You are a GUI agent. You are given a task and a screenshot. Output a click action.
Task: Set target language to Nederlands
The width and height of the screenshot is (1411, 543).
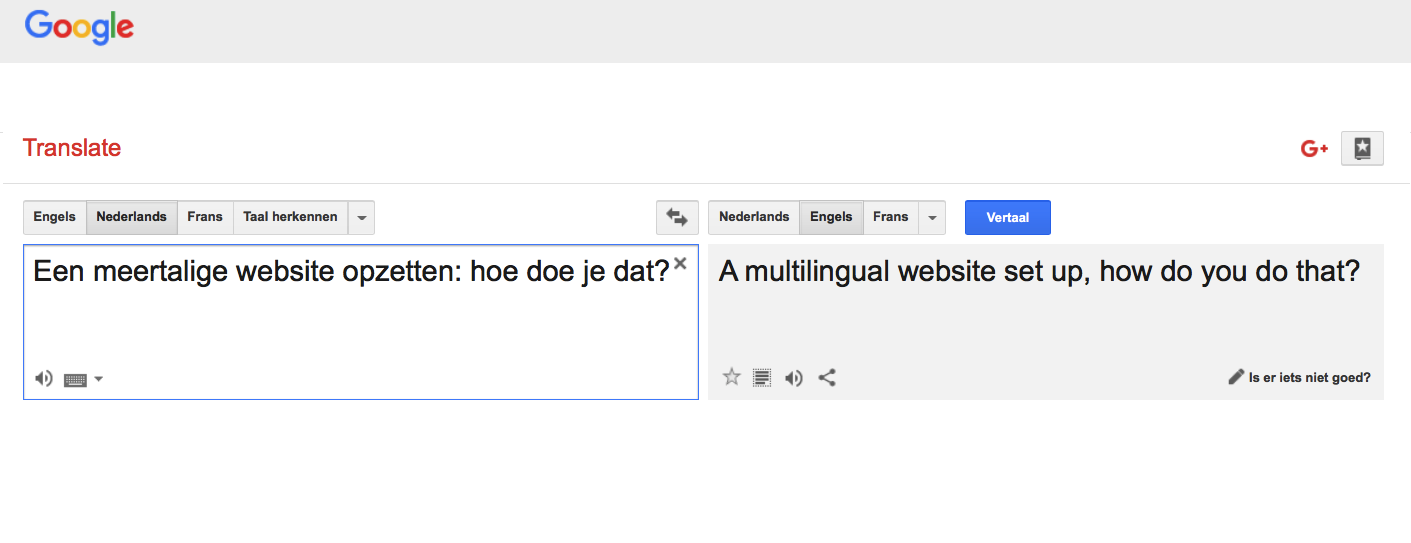[754, 217]
